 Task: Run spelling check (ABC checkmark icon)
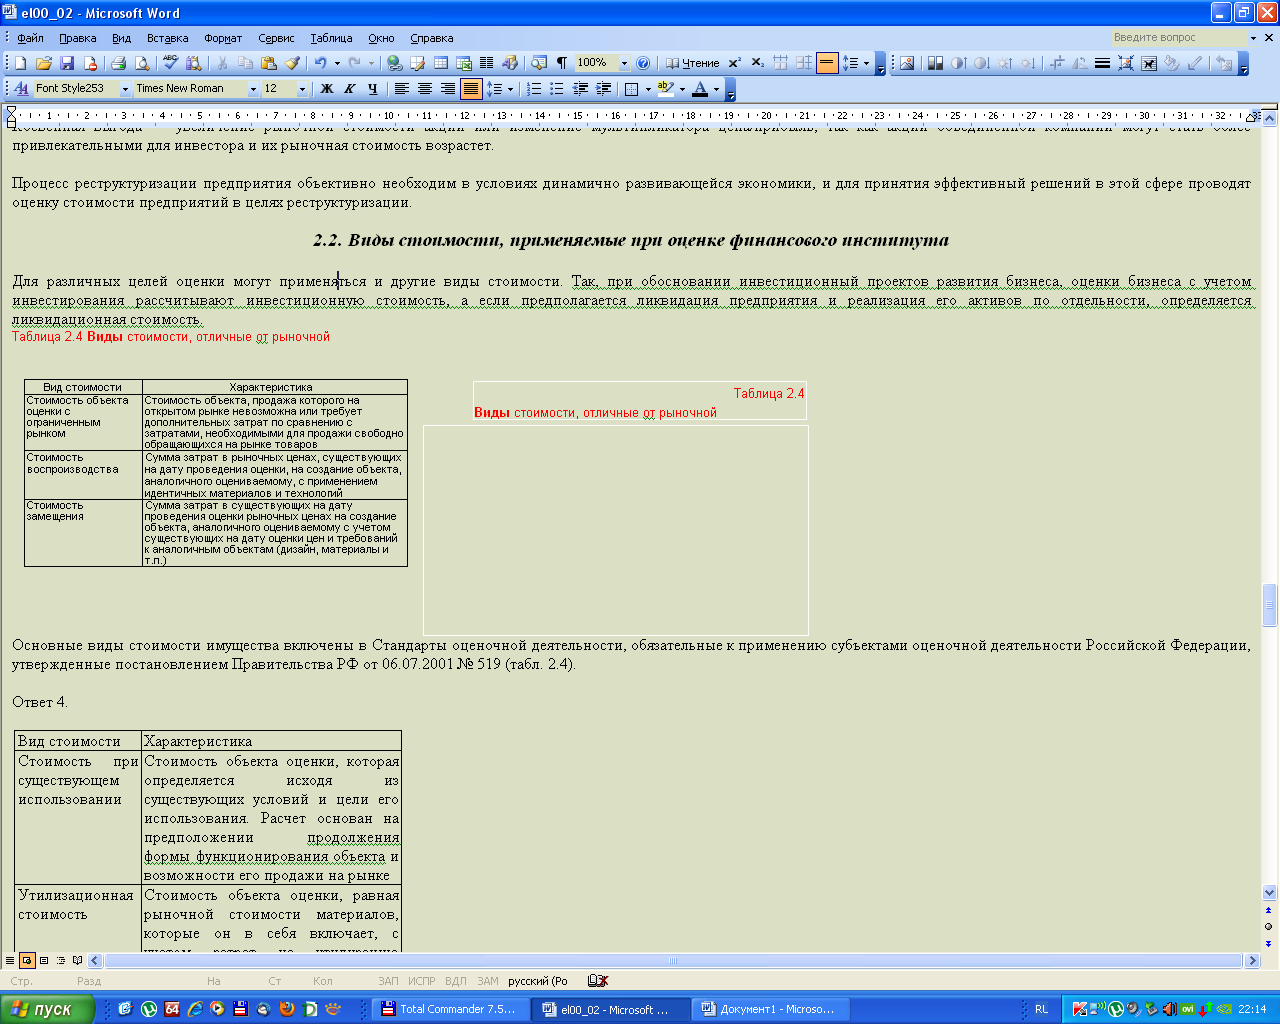170,63
